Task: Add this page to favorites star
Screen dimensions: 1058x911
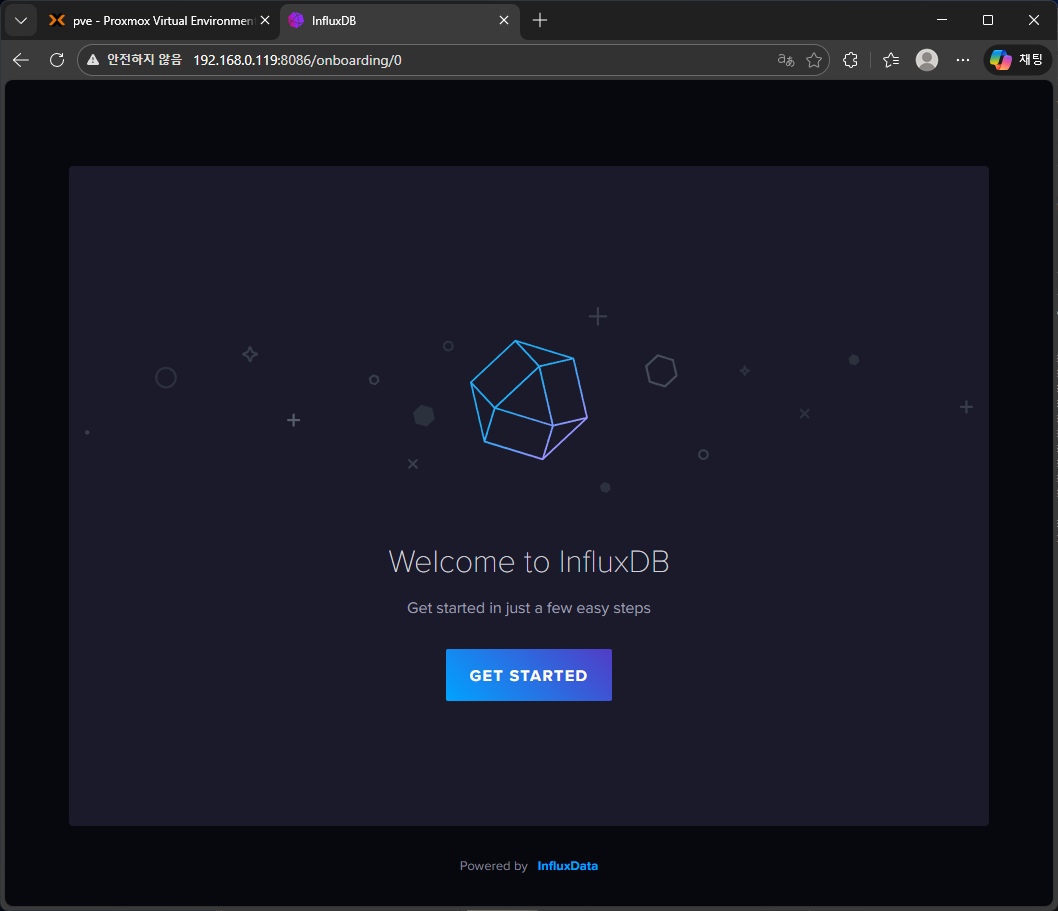Action: tap(814, 60)
